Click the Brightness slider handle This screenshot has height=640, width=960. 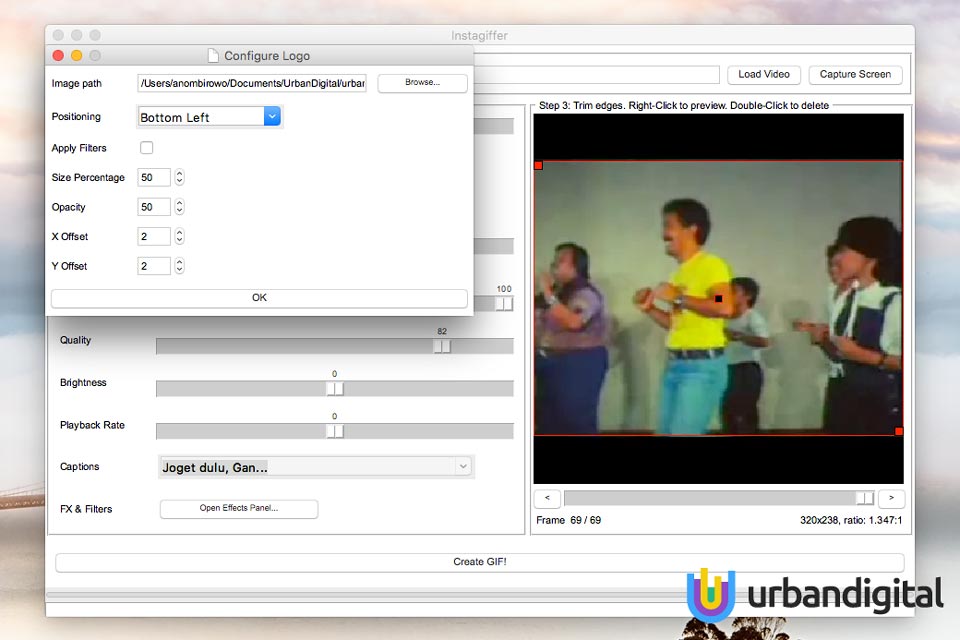(x=335, y=389)
